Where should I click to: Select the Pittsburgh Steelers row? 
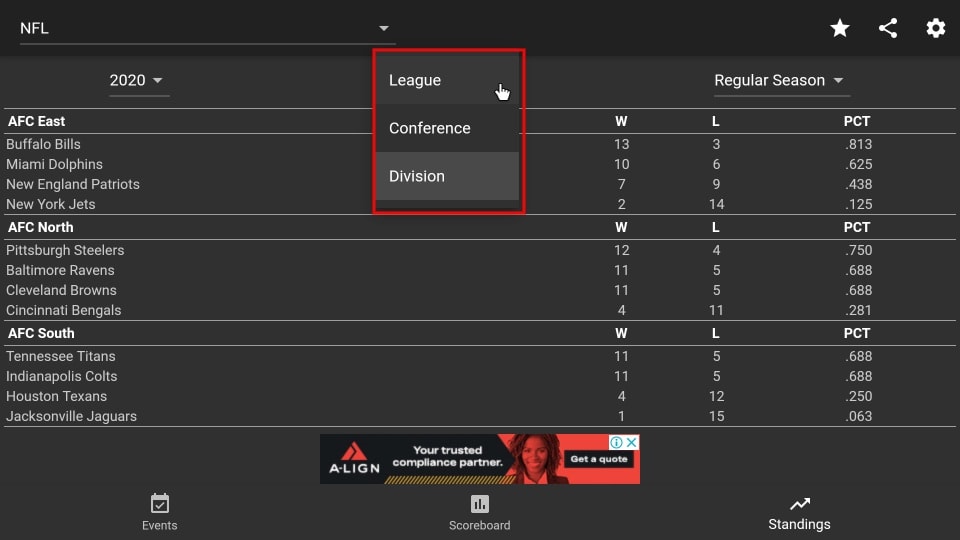click(x=479, y=250)
